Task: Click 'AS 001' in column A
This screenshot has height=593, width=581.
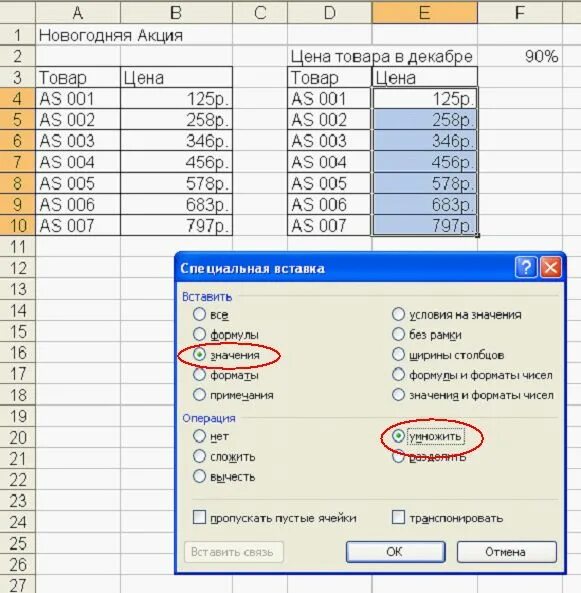Action: pyautogui.click(x=78, y=98)
